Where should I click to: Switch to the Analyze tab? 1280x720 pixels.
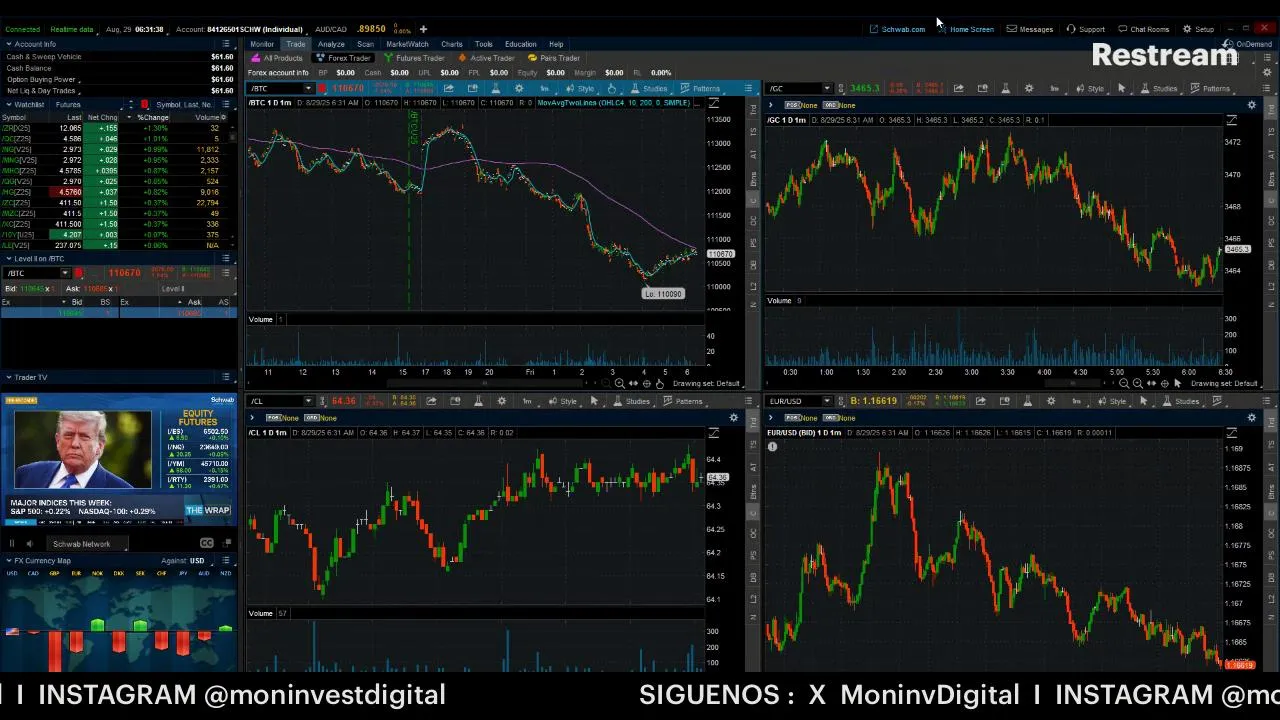coord(331,44)
